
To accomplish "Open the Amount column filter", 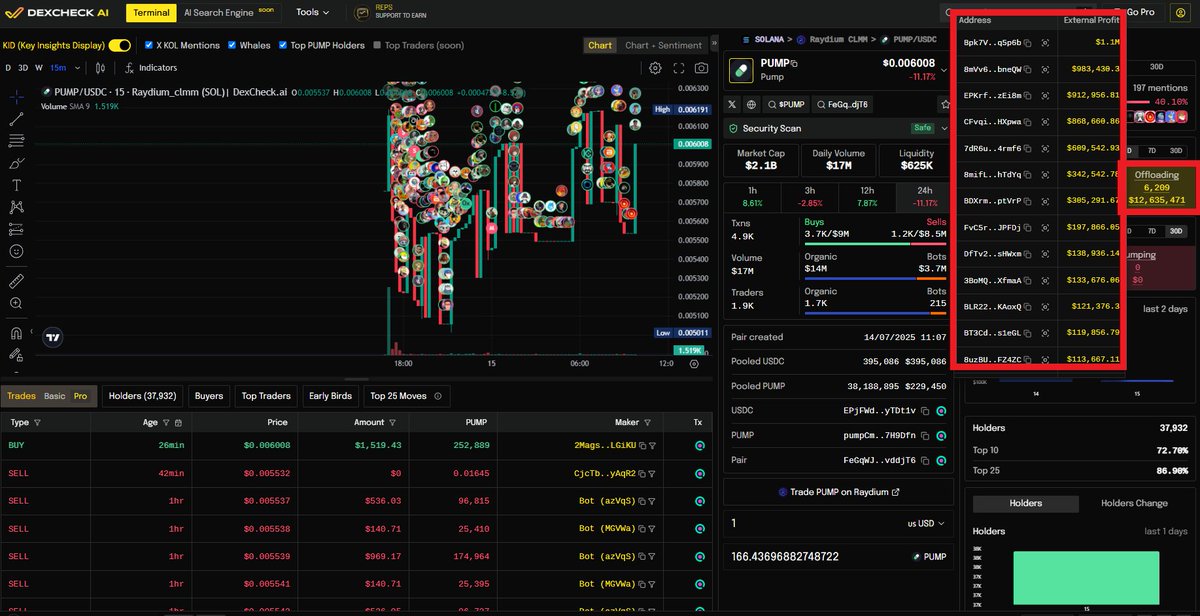I will click(393, 423).
